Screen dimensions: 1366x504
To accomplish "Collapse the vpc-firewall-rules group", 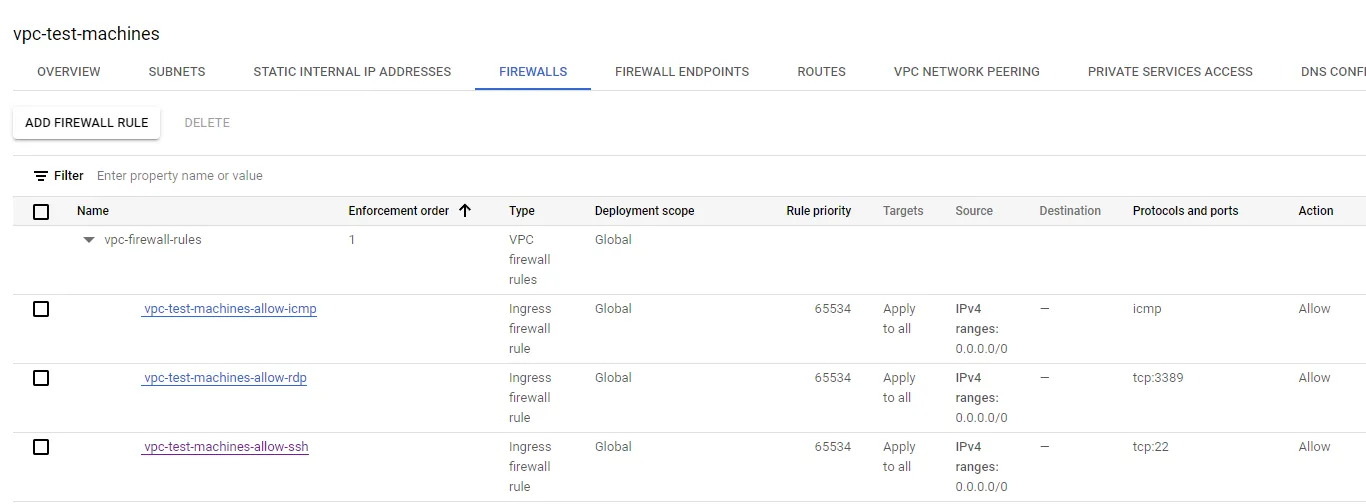I will click(x=89, y=240).
